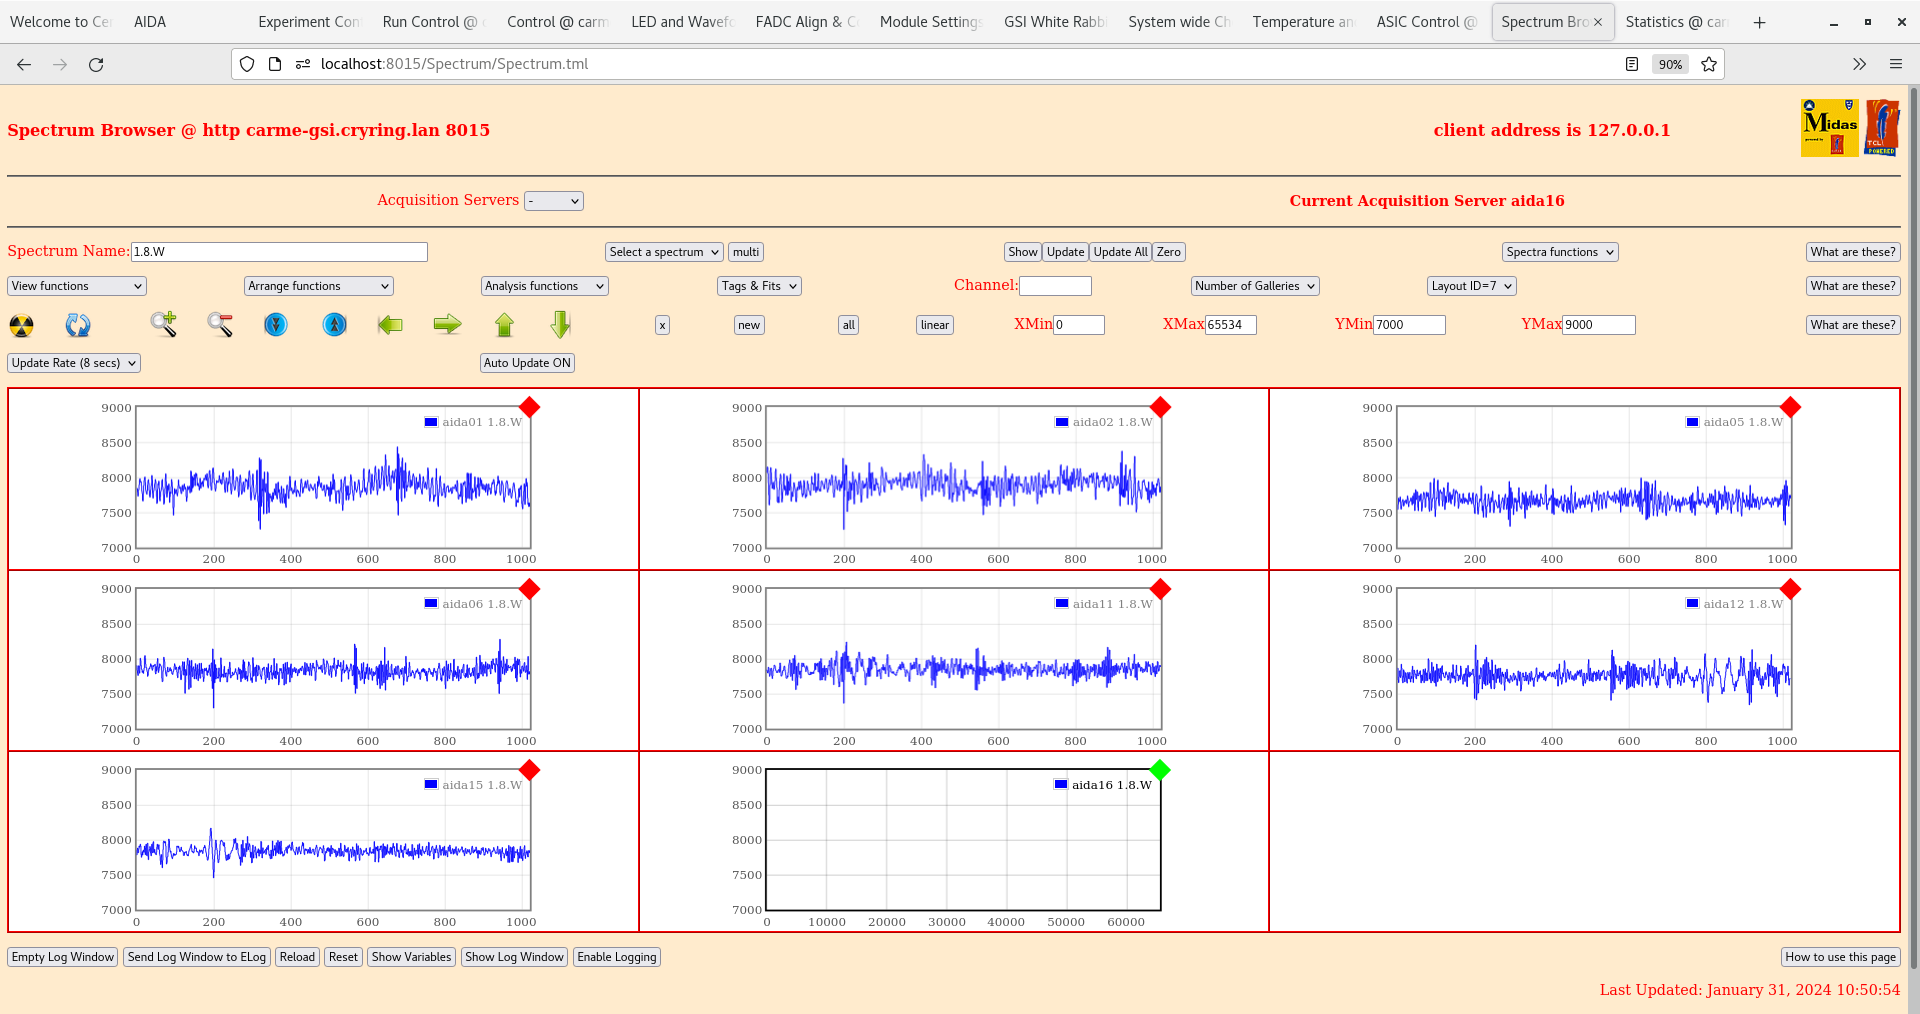Click the blue aida16 legend color swatch
1920x1014 pixels.
pos(1061,785)
